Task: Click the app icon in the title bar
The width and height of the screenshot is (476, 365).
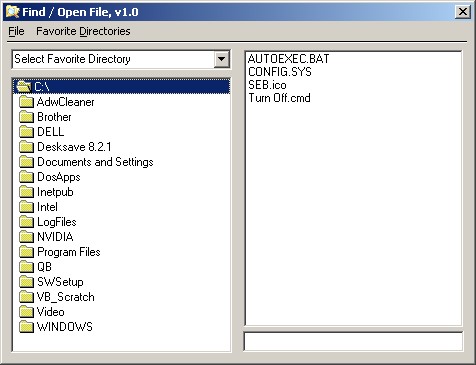Action: 12,12
